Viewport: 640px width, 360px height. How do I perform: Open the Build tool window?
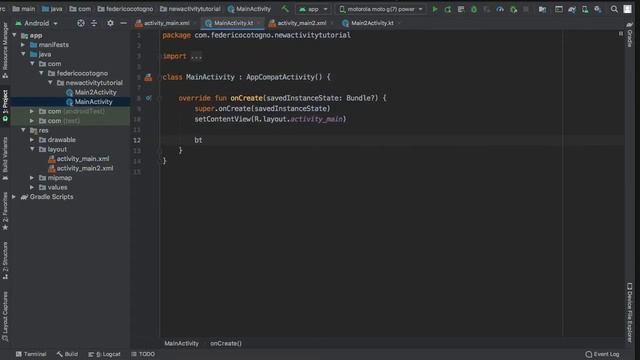click(x=67, y=354)
